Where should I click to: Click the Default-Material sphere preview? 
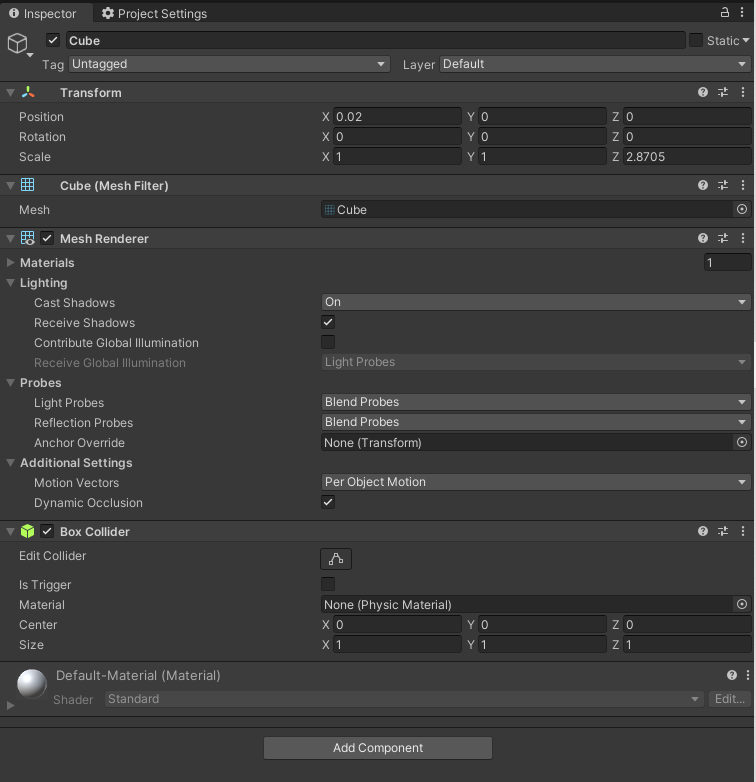32,684
